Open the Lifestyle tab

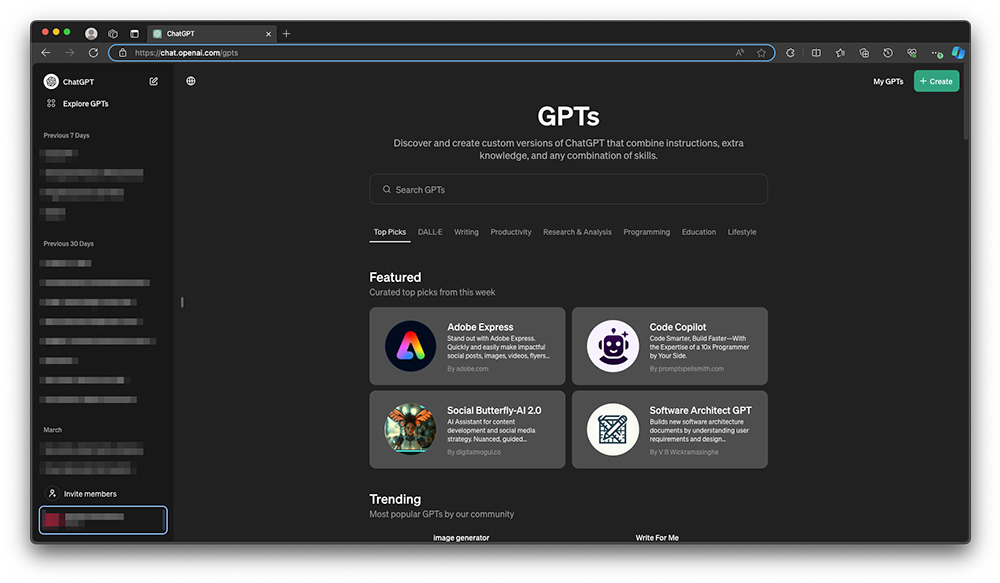[x=742, y=232]
